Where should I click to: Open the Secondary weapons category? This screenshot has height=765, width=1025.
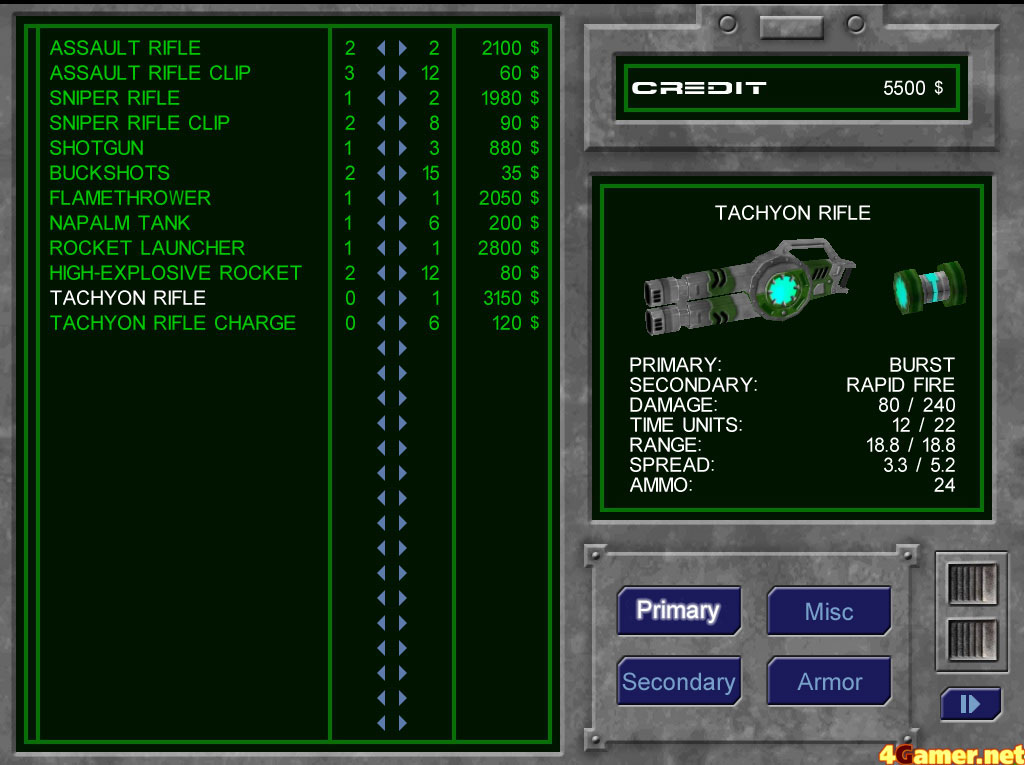click(x=679, y=681)
